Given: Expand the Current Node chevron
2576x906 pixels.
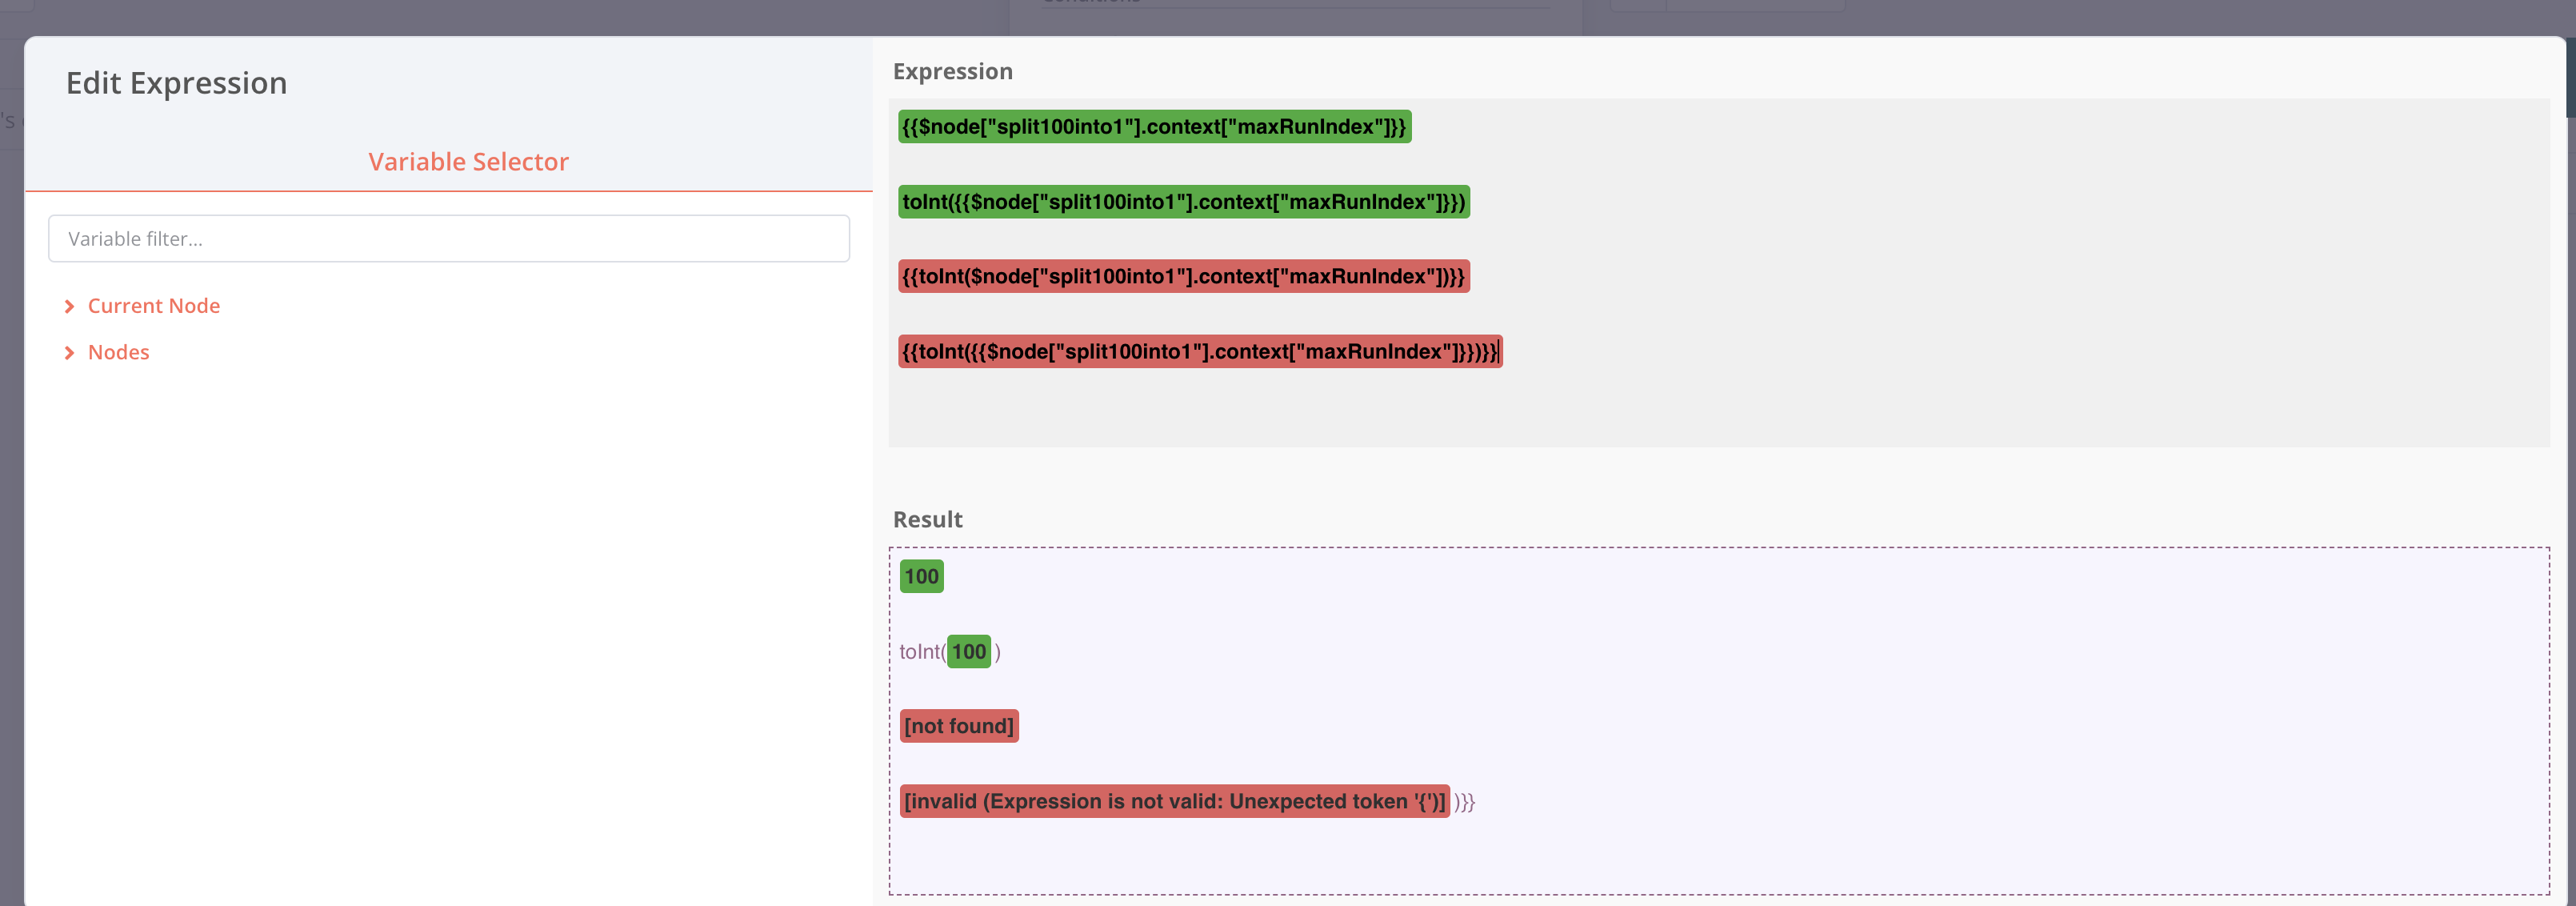Looking at the screenshot, I should (69, 307).
